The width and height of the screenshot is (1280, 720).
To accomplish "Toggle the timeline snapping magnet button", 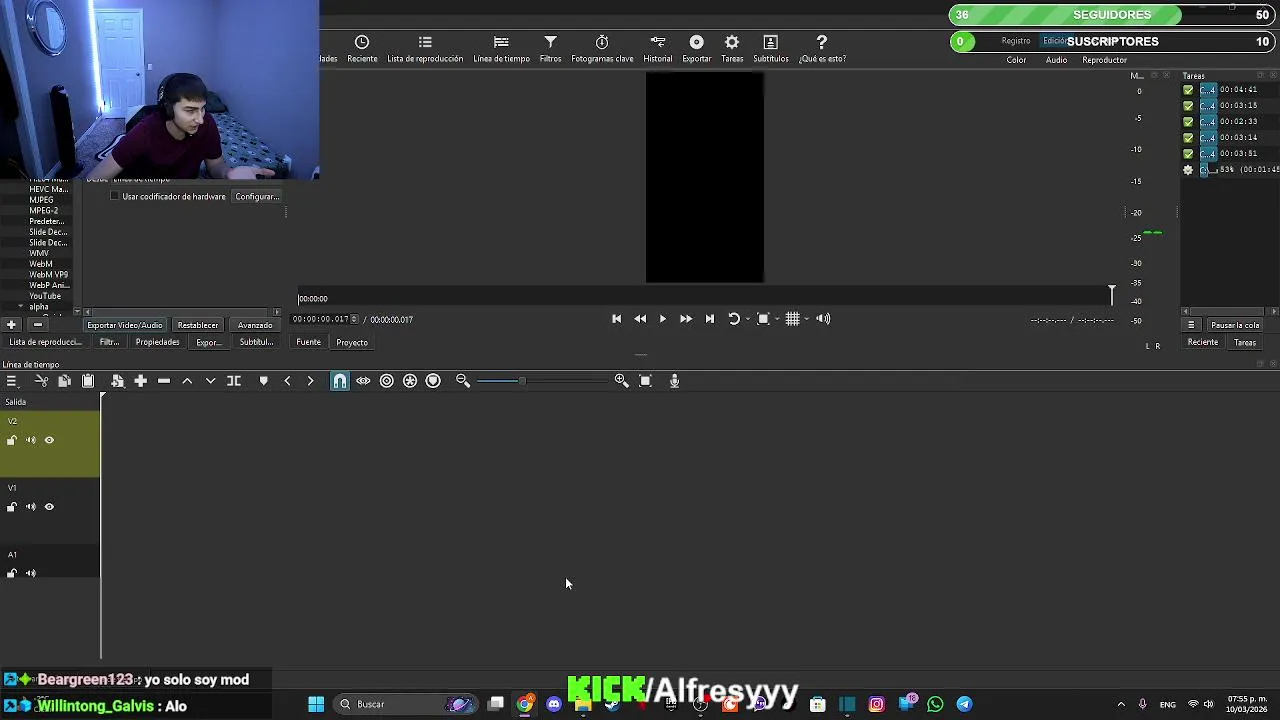I will tap(340, 381).
